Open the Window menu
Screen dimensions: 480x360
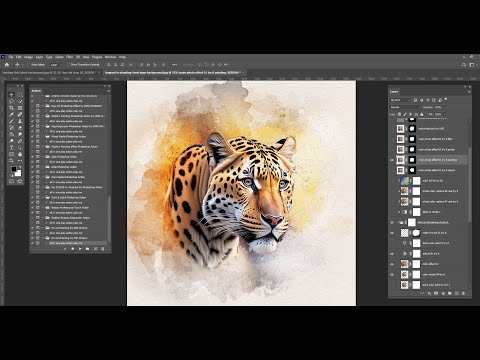coord(110,57)
